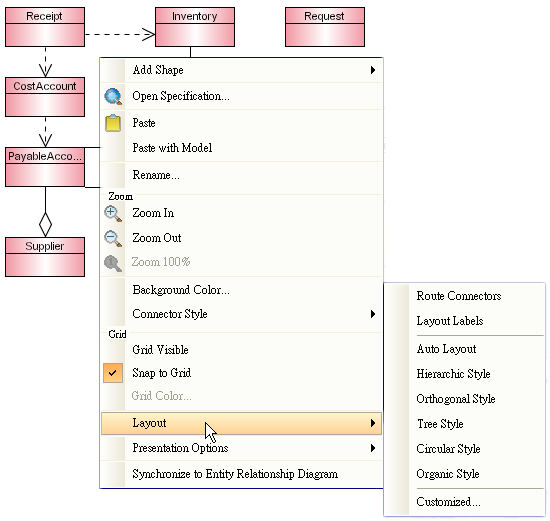The height and width of the screenshot is (521, 550).
Task: Click the disabled Grid Color... entry
Action: point(241,396)
